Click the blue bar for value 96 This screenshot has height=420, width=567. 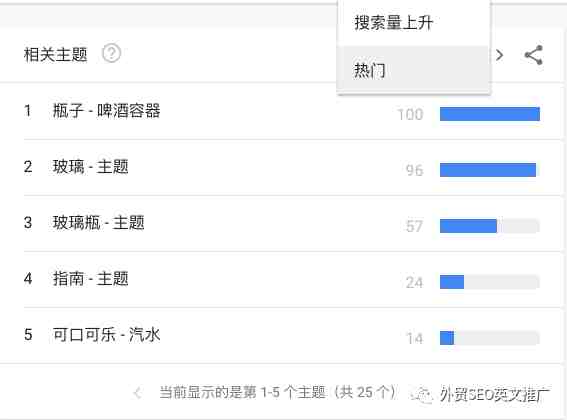[x=488, y=170]
